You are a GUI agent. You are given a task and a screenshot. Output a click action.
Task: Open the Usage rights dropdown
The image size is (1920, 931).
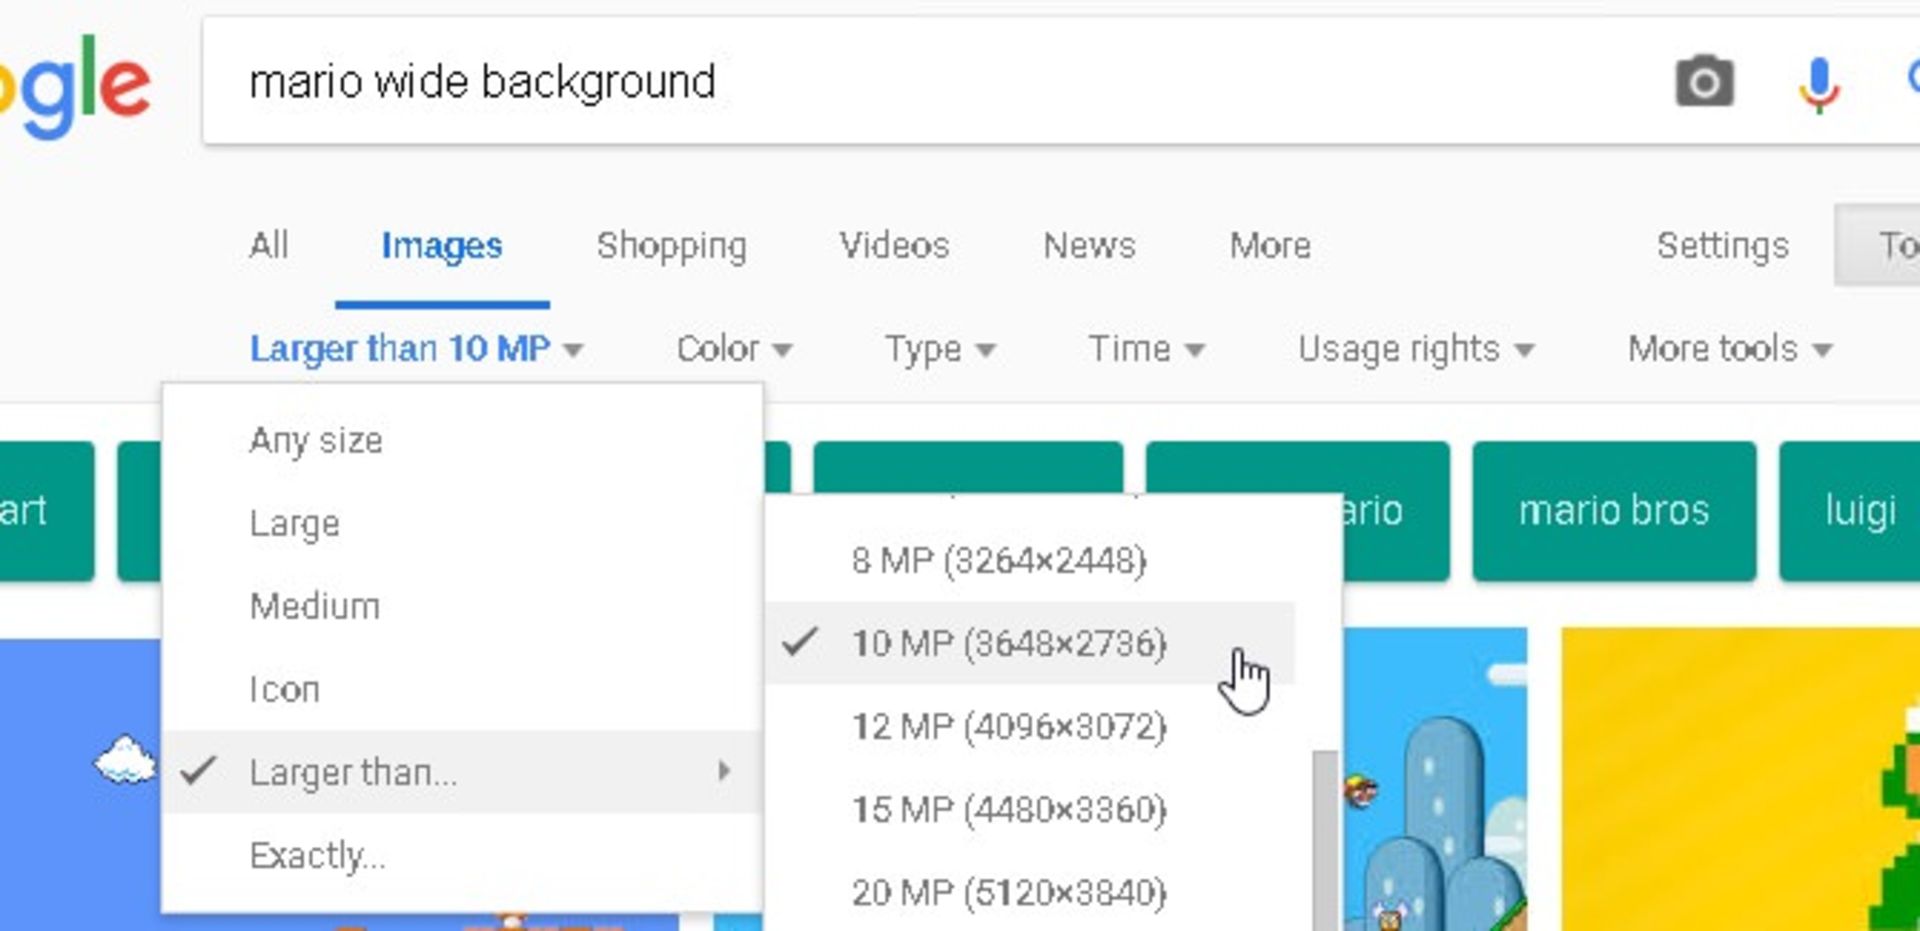(x=1416, y=349)
